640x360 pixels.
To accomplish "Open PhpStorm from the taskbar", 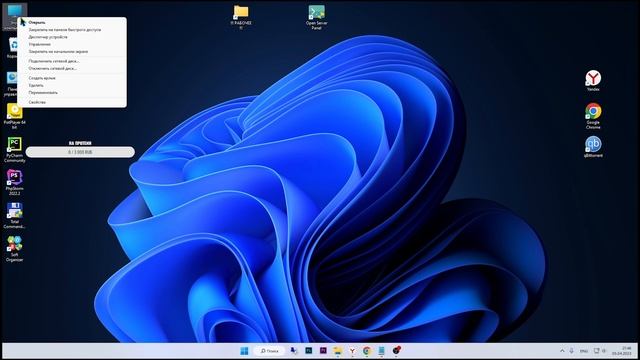I will (x=323, y=351).
